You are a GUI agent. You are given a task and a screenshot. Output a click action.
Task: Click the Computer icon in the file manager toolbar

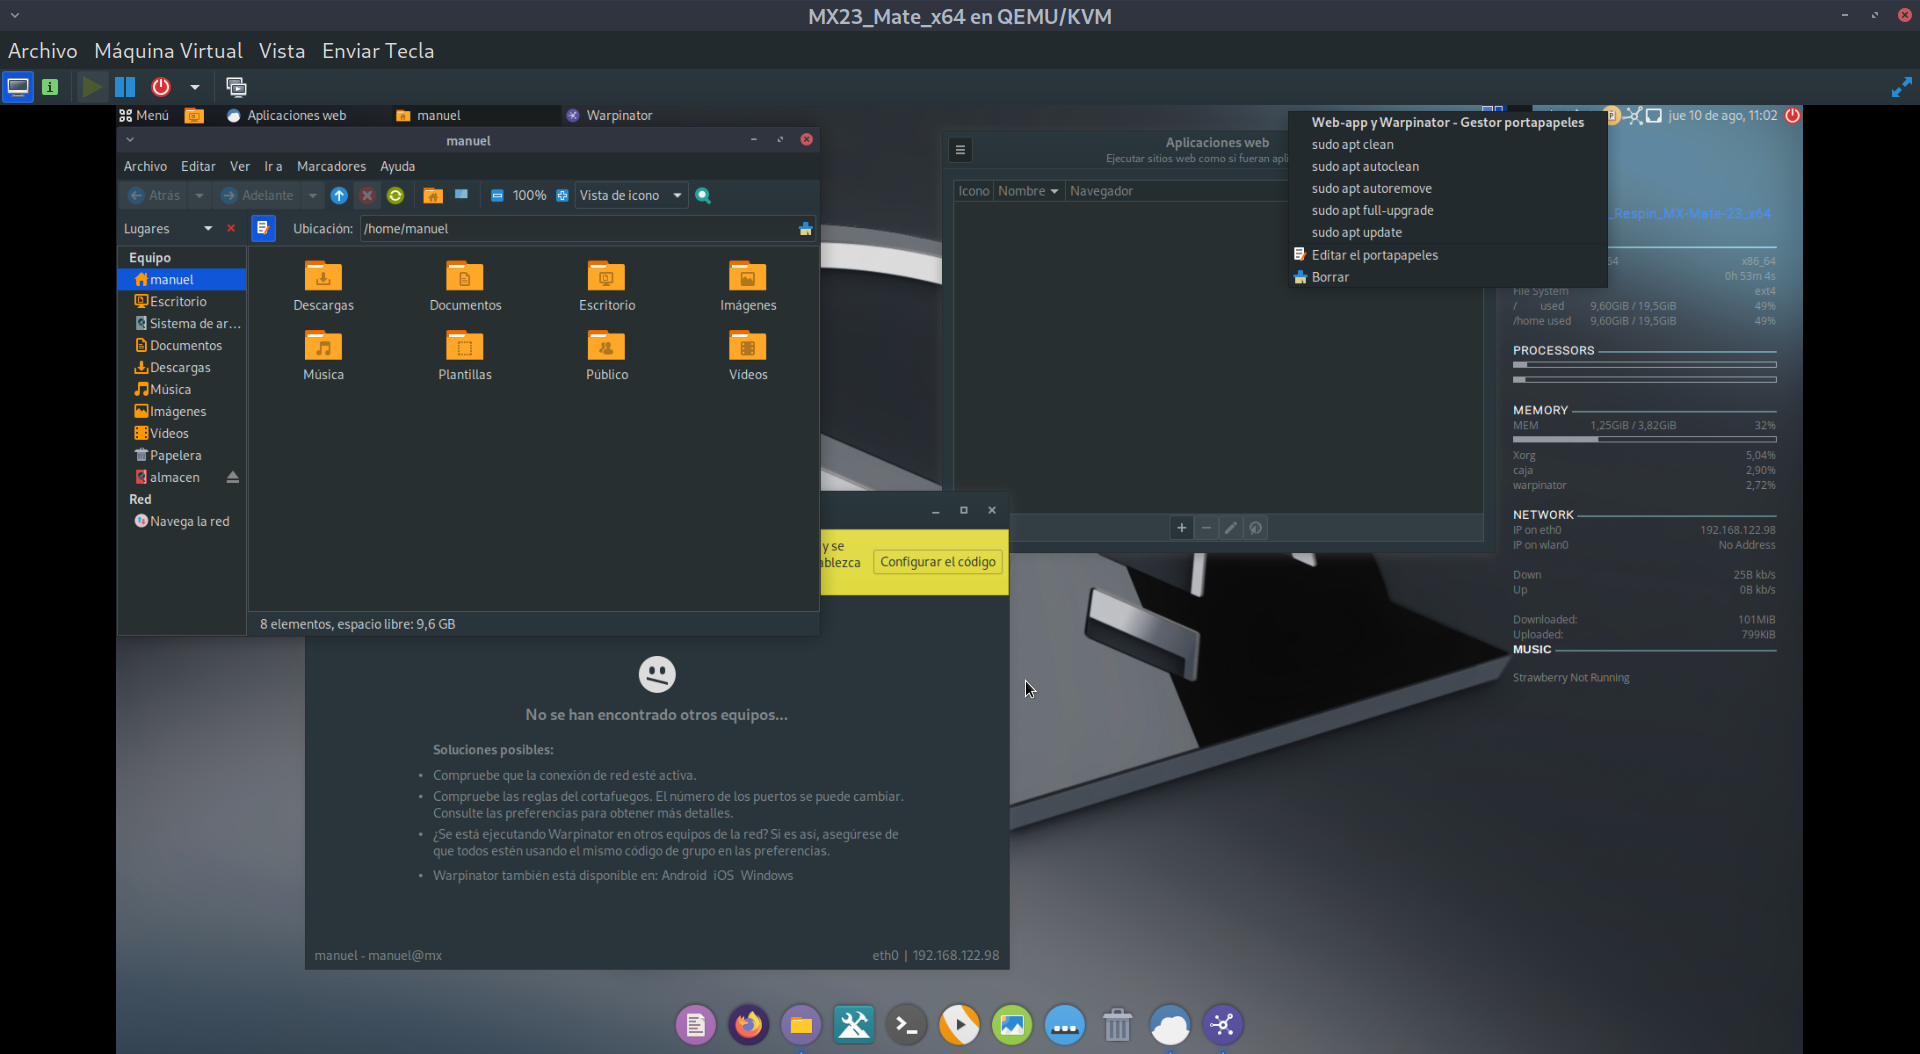tap(461, 195)
